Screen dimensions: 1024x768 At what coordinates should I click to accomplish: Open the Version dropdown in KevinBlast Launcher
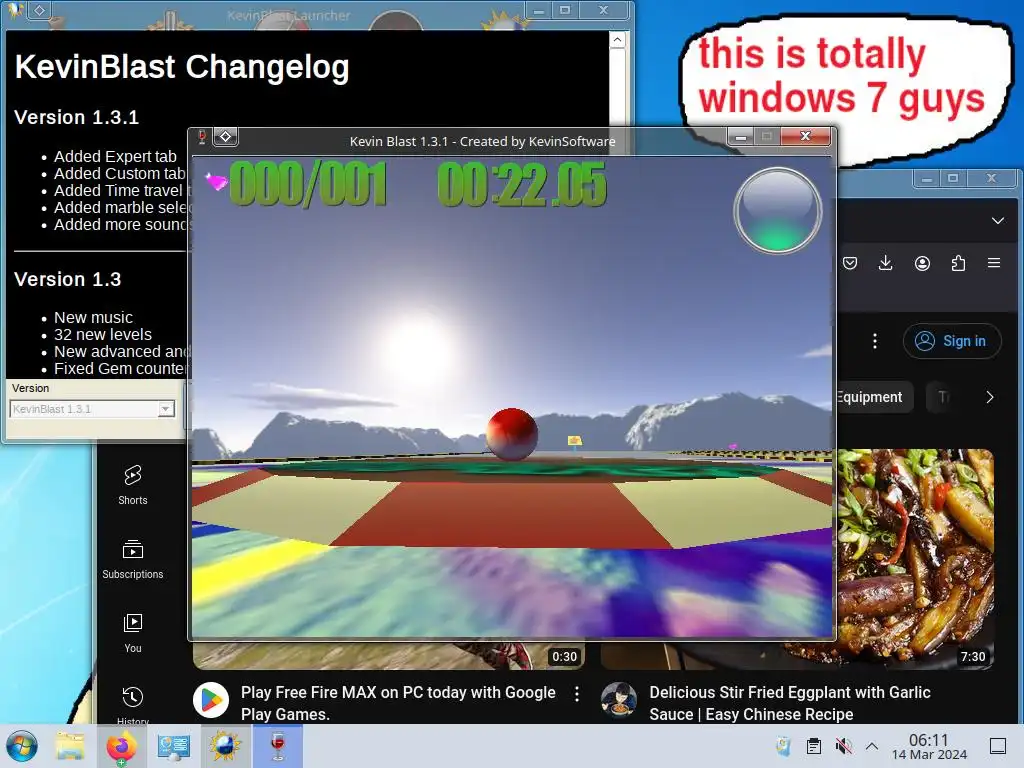pyautogui.click(x=93, y=409)
